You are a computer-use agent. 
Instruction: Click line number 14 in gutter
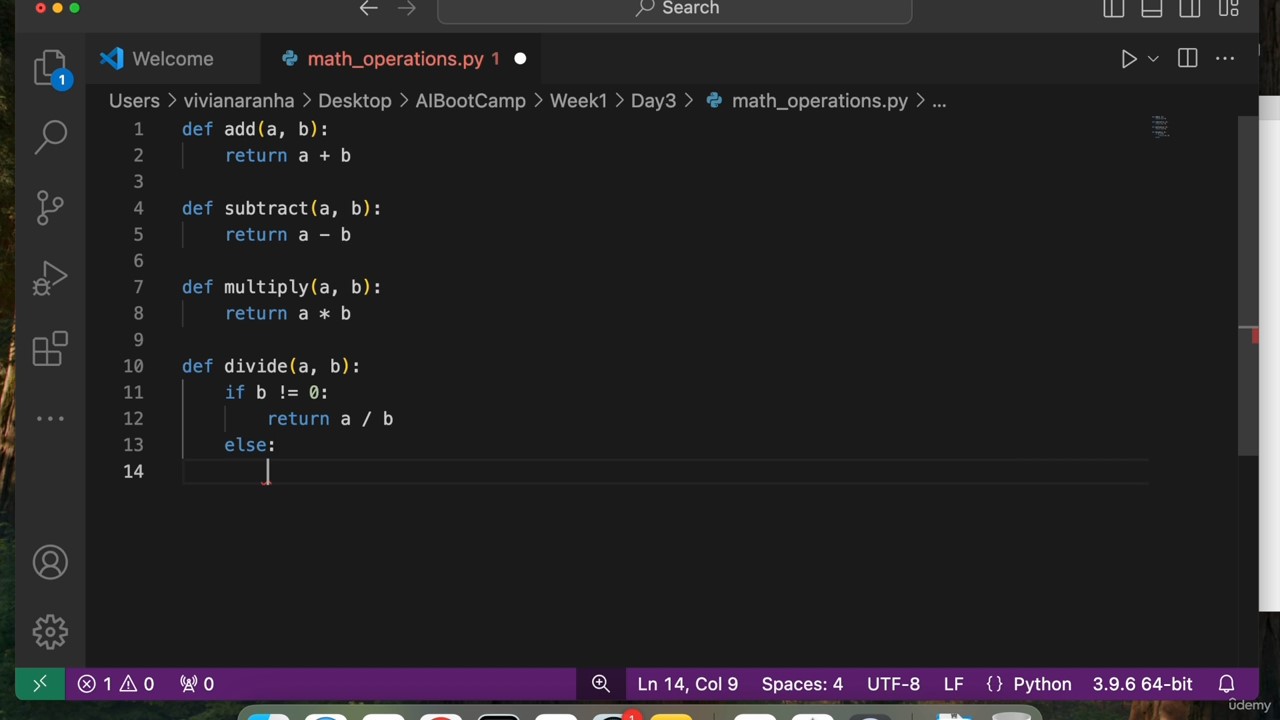tap(133, 471)
